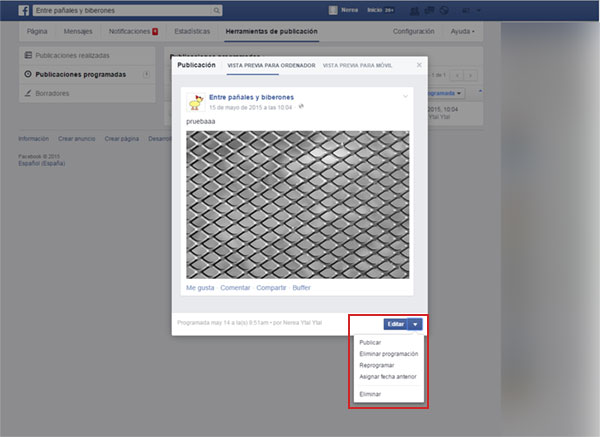Click the Editar button

click(x=396, y=324)
